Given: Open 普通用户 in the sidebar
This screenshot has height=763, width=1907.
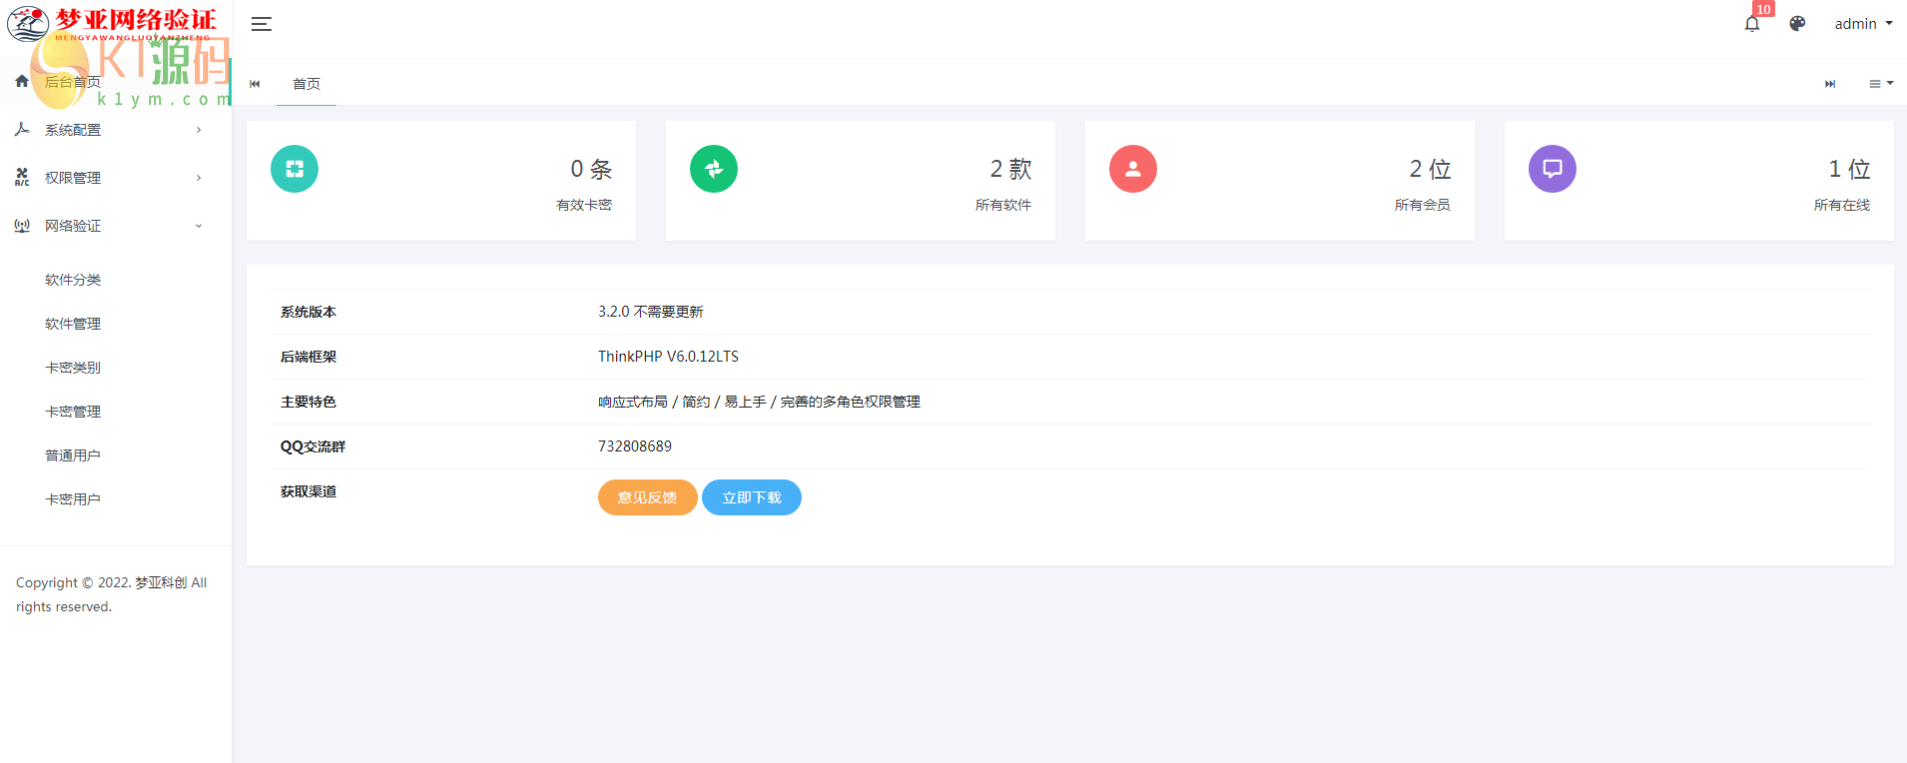Looking at the screenshot, I should (x=73, y=456).
